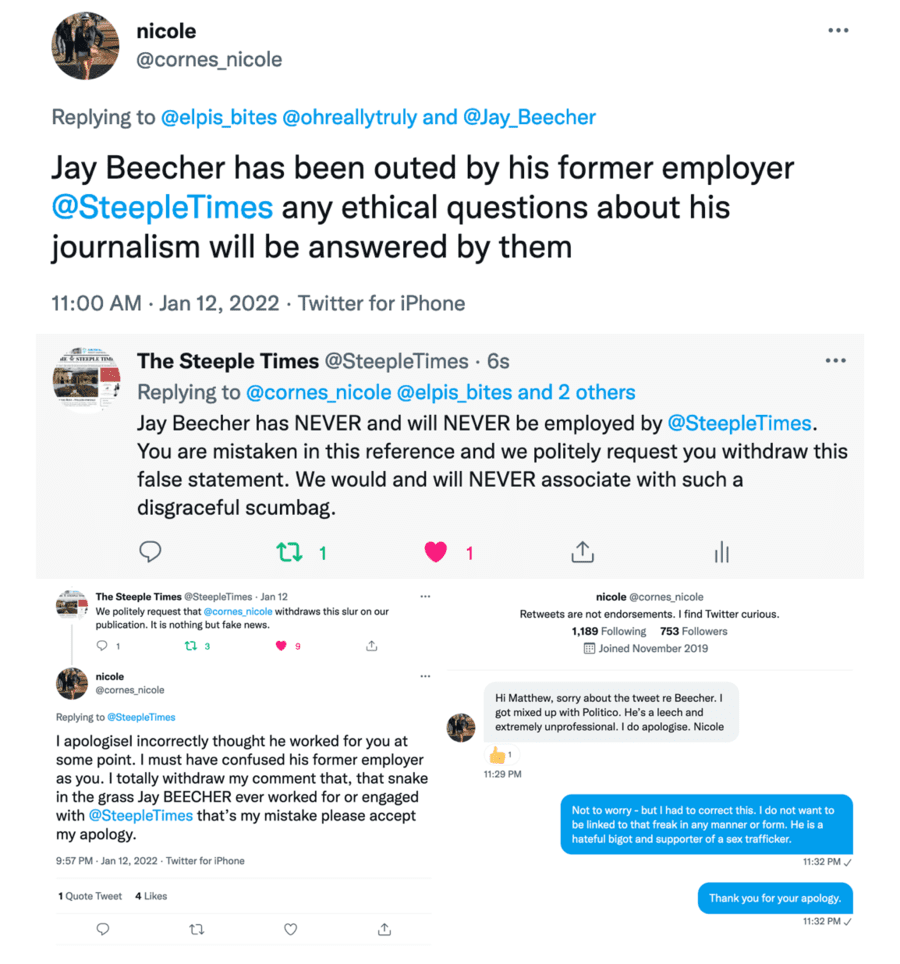The width and height of the screenshot is (900, 964).
Task: View analytics for Steeple Times reply
Action: pyautogui.click(x=721, y=552)
